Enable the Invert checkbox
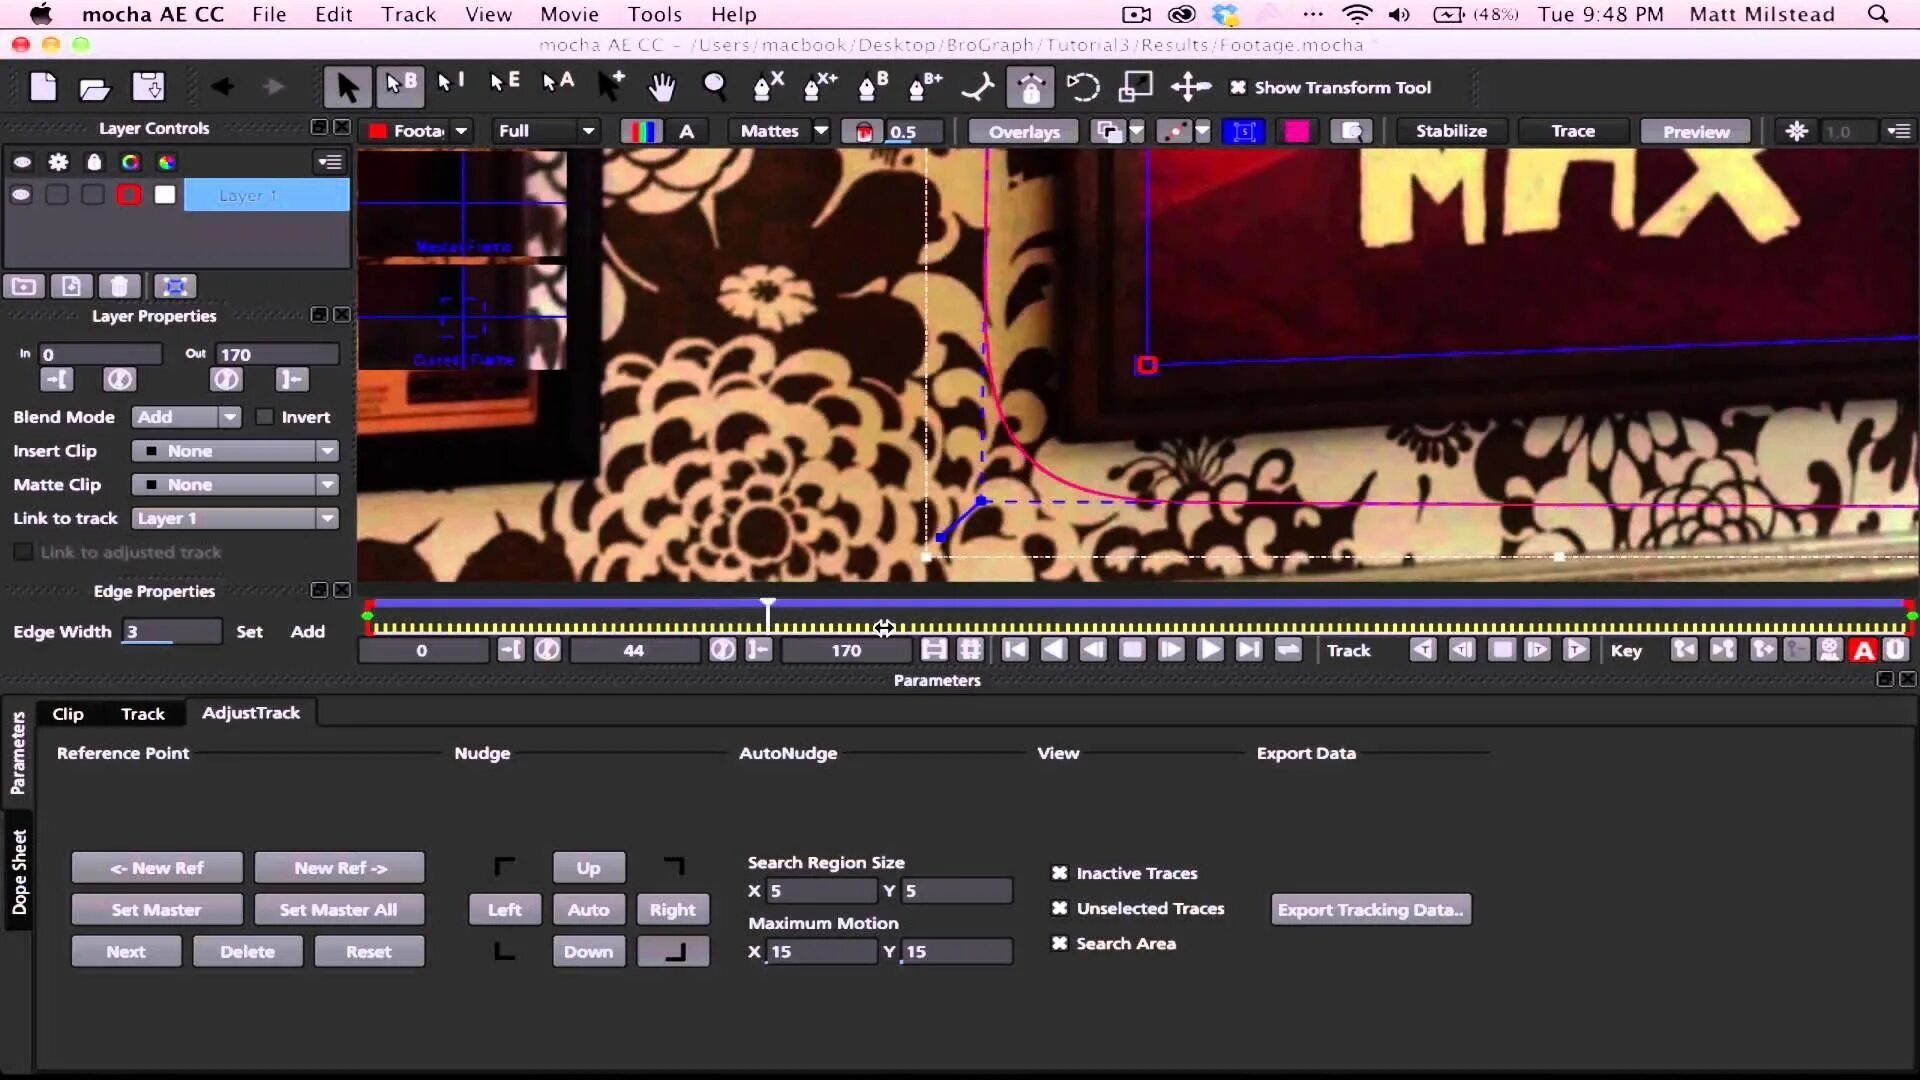 pos(265,417)
